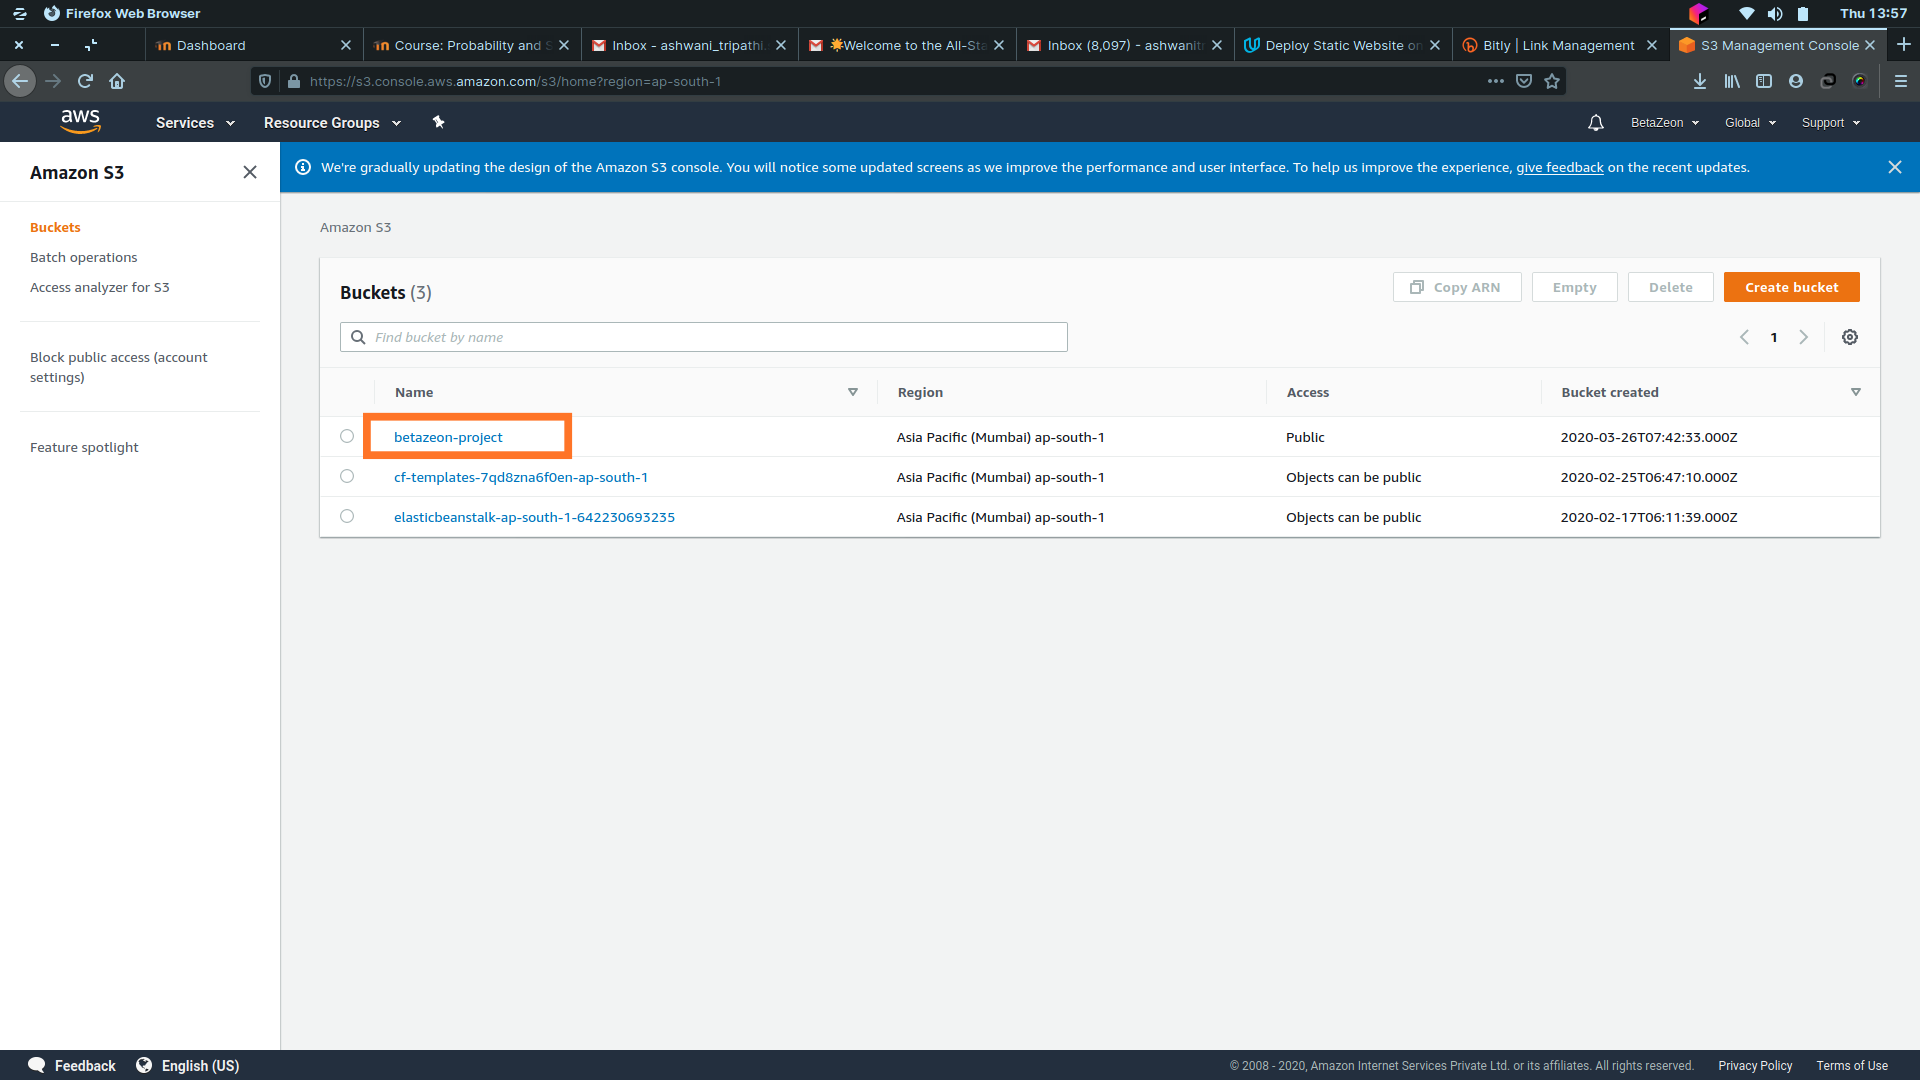
Task: Open the Terms of Use footer link
Action: click(x=1852, y=1065)
